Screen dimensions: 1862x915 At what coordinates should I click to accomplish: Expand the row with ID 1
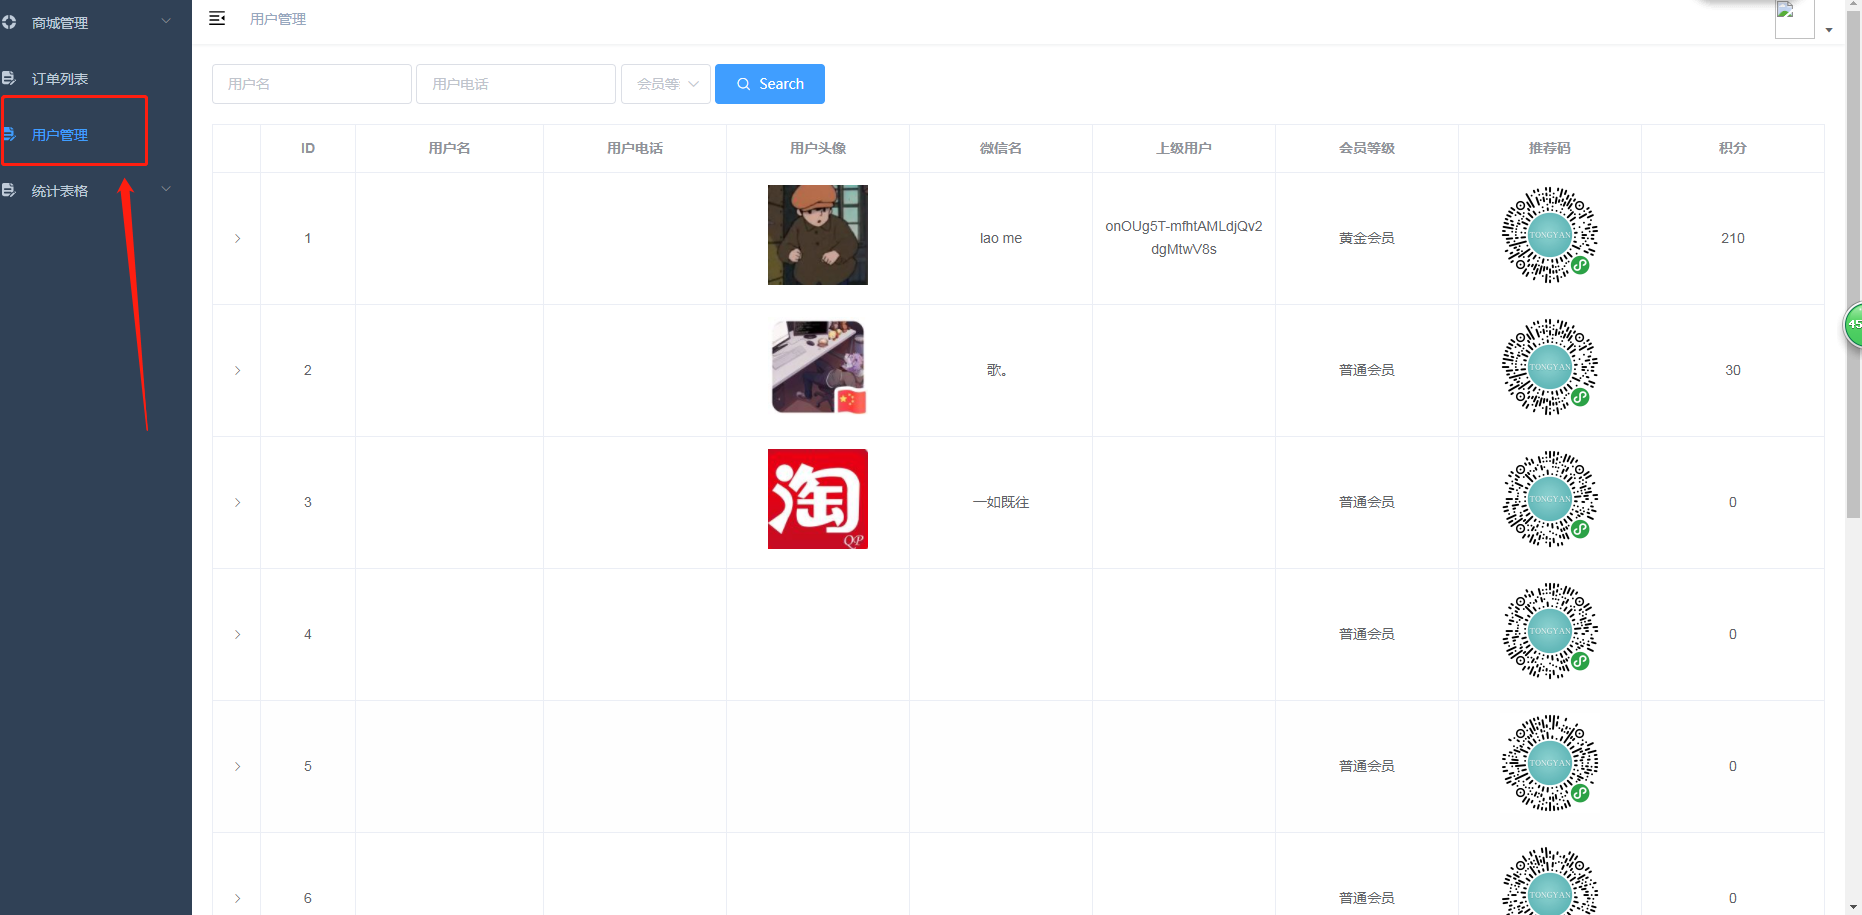click(237, 238)
